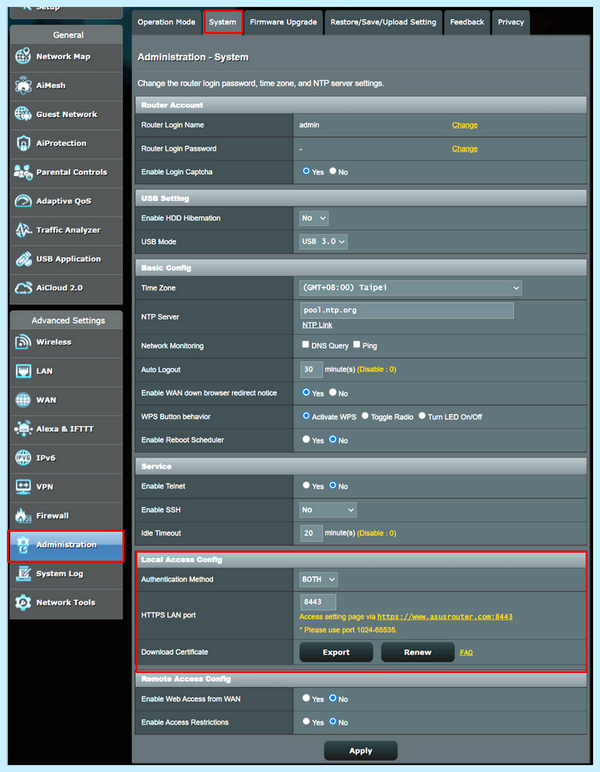Image resolution: width=600 pixels, height=772 pixels.
Task: Open the Authentication Method dropdown
Action: click(318, 579)
